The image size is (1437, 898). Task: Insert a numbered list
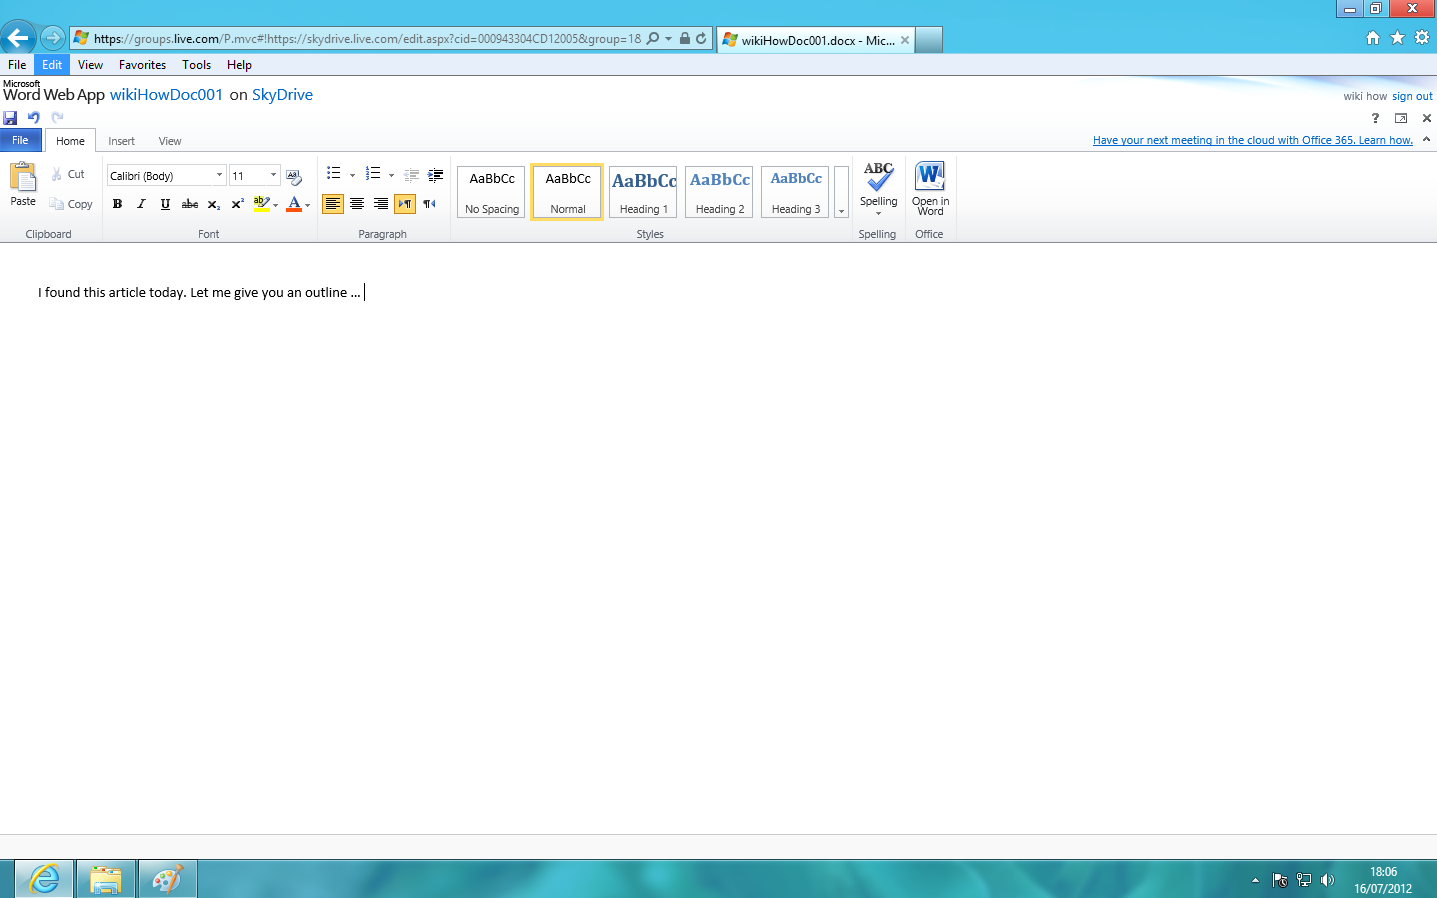point(373,174)
